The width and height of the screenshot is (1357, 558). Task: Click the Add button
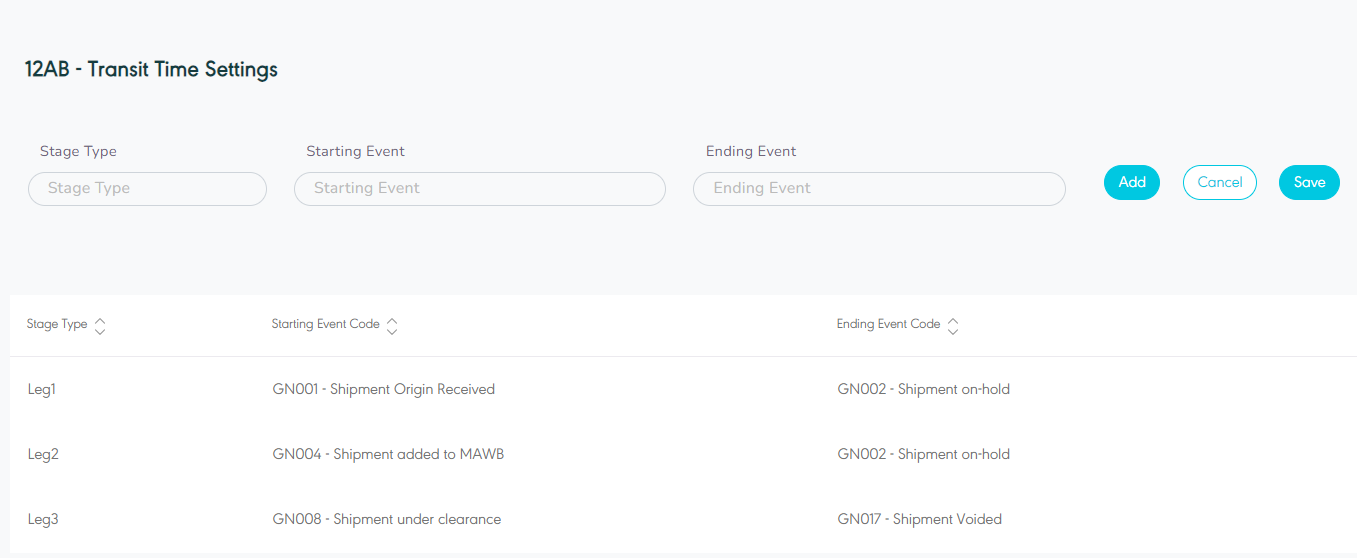coord(1131,182)
